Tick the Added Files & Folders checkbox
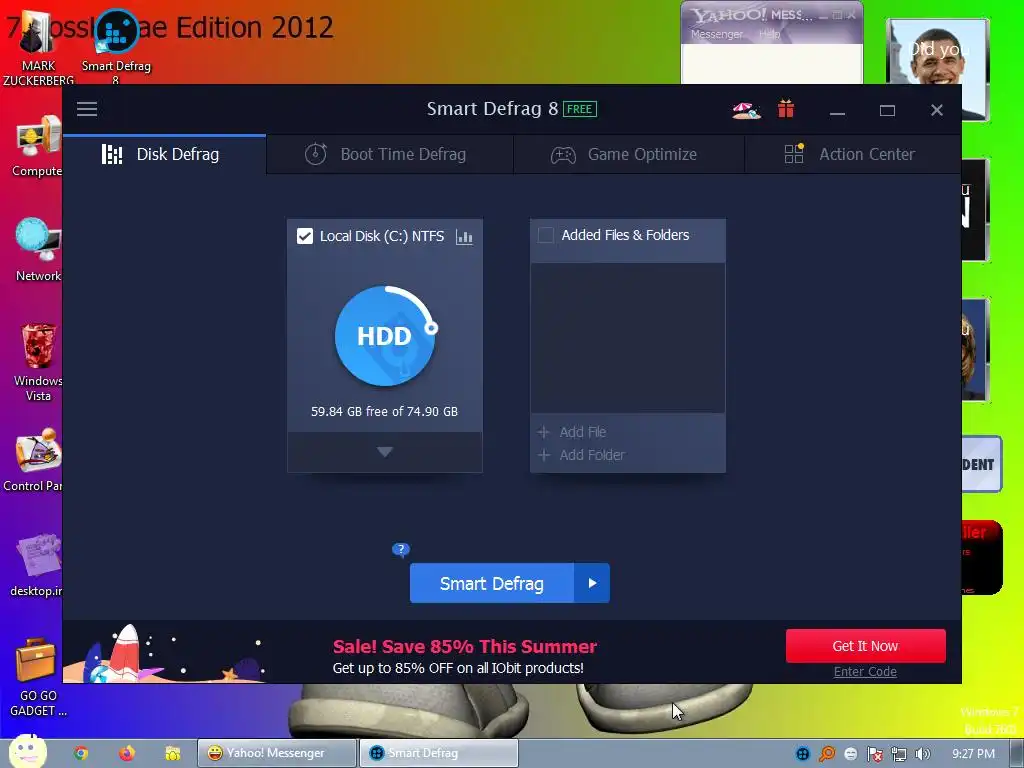Viewport: 1024px width, 768px height. (x=545, y=235)
